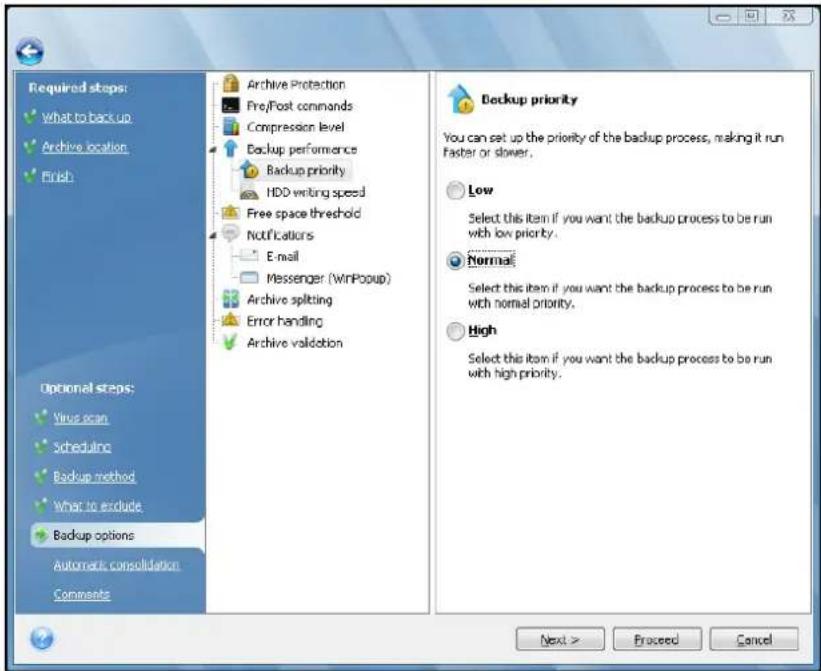
Task: Open the Archive location step
Action: [x=84, y=147]
